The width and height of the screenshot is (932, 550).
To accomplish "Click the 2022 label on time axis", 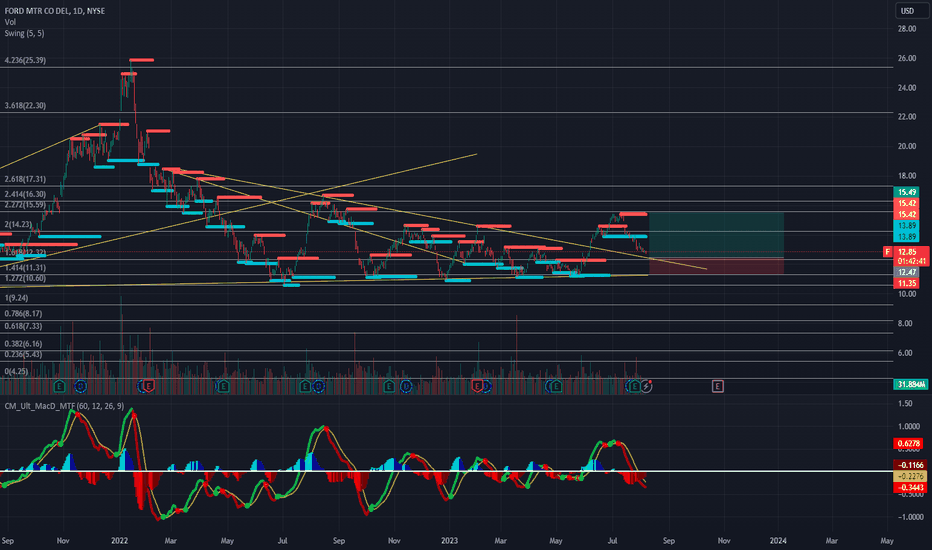I will pyautogui.click(x=119, y=540).
